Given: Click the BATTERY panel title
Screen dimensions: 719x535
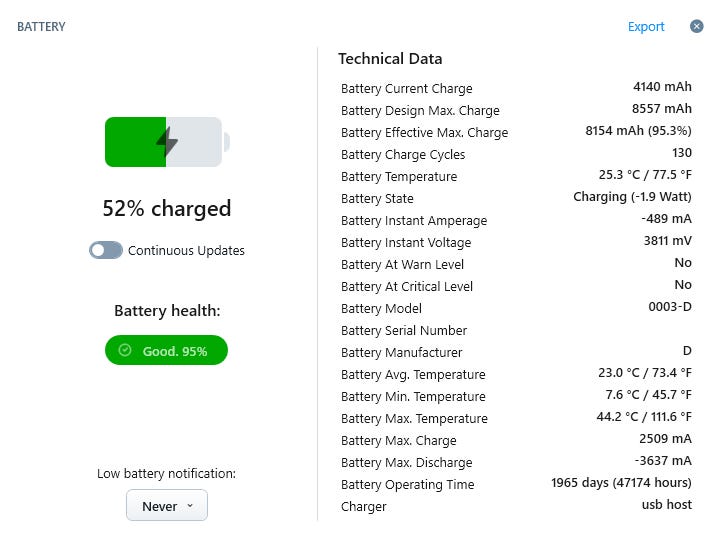Looking at the screenshot, I should point(41,27).
